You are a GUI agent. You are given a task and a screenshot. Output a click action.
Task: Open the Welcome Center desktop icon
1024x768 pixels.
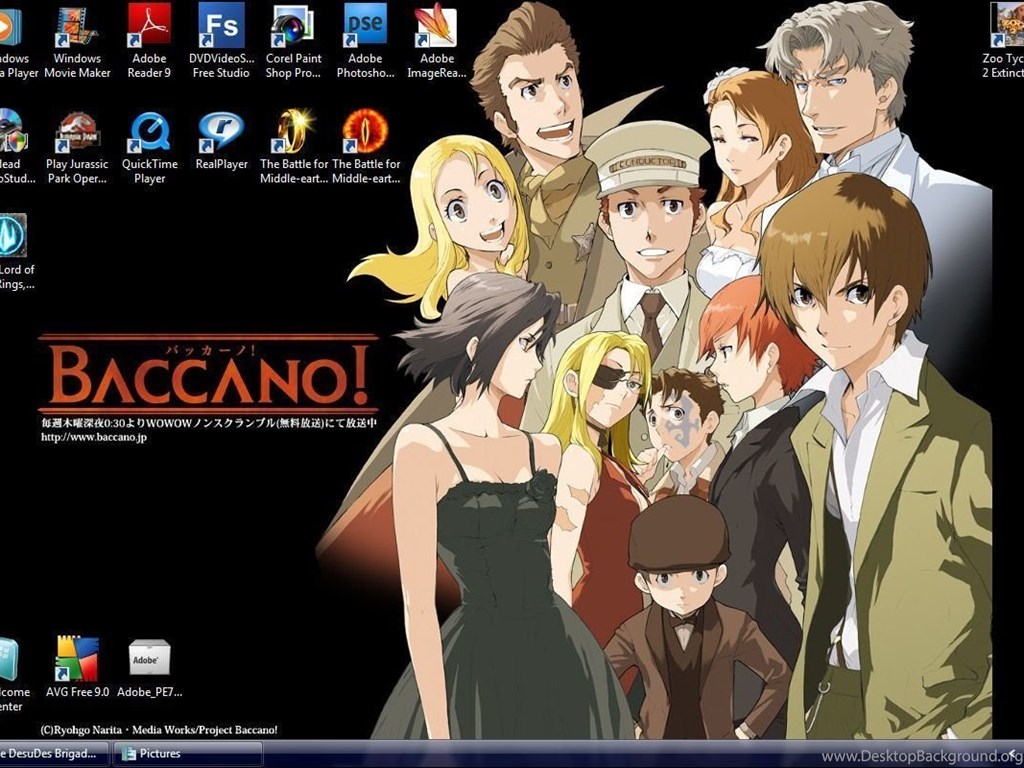click(10, 660)
